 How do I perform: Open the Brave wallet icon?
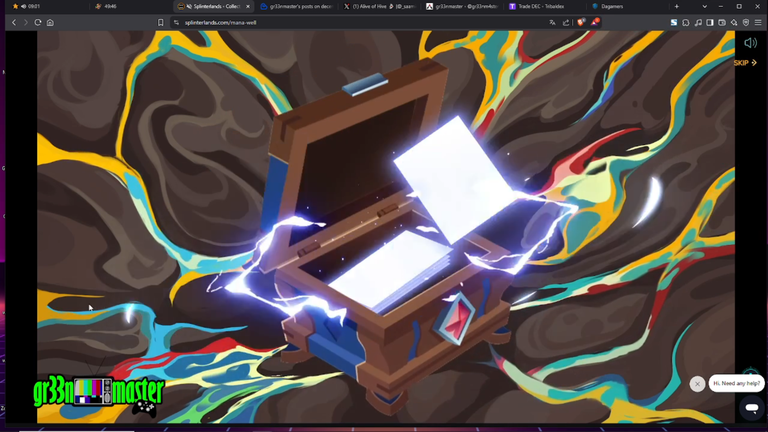coord(722,23)
